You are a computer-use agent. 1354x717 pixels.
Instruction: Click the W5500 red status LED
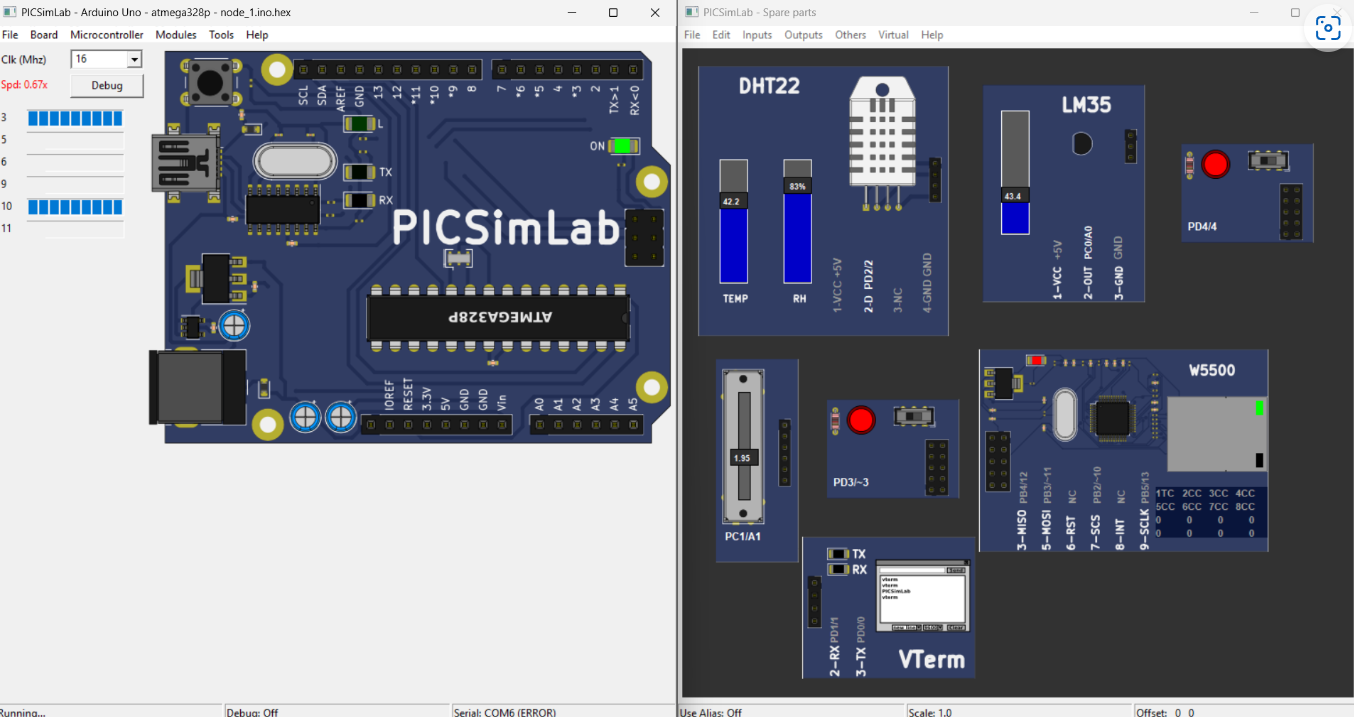[1037, 360]
